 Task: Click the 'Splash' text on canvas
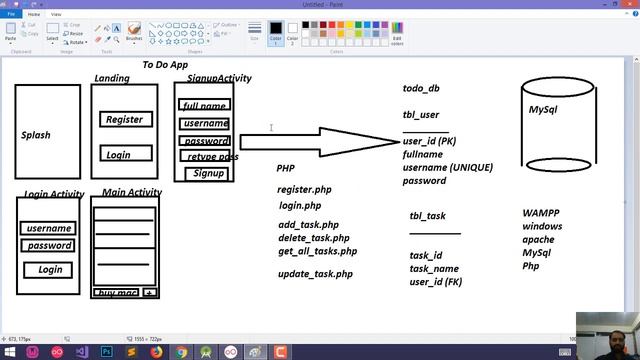coord(36,135)
